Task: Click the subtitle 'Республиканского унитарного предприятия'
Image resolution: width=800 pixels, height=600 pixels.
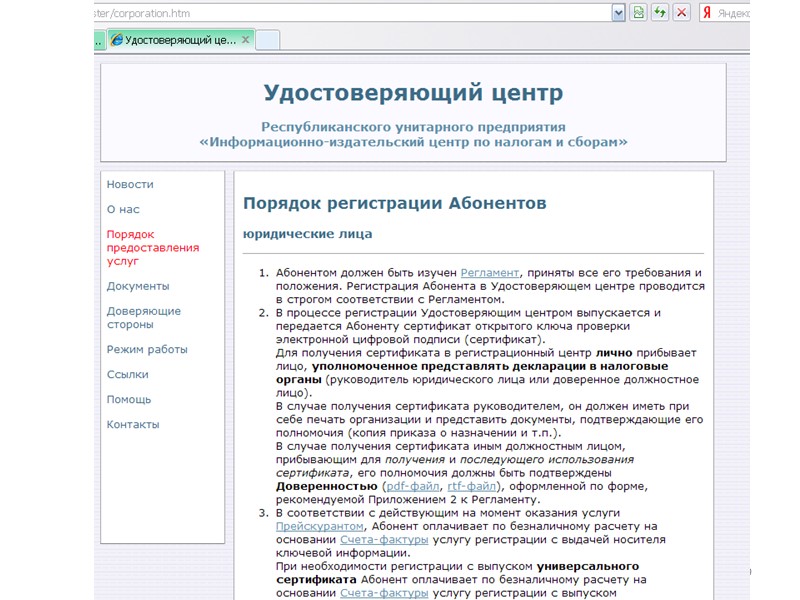Action: pos(413,127)
